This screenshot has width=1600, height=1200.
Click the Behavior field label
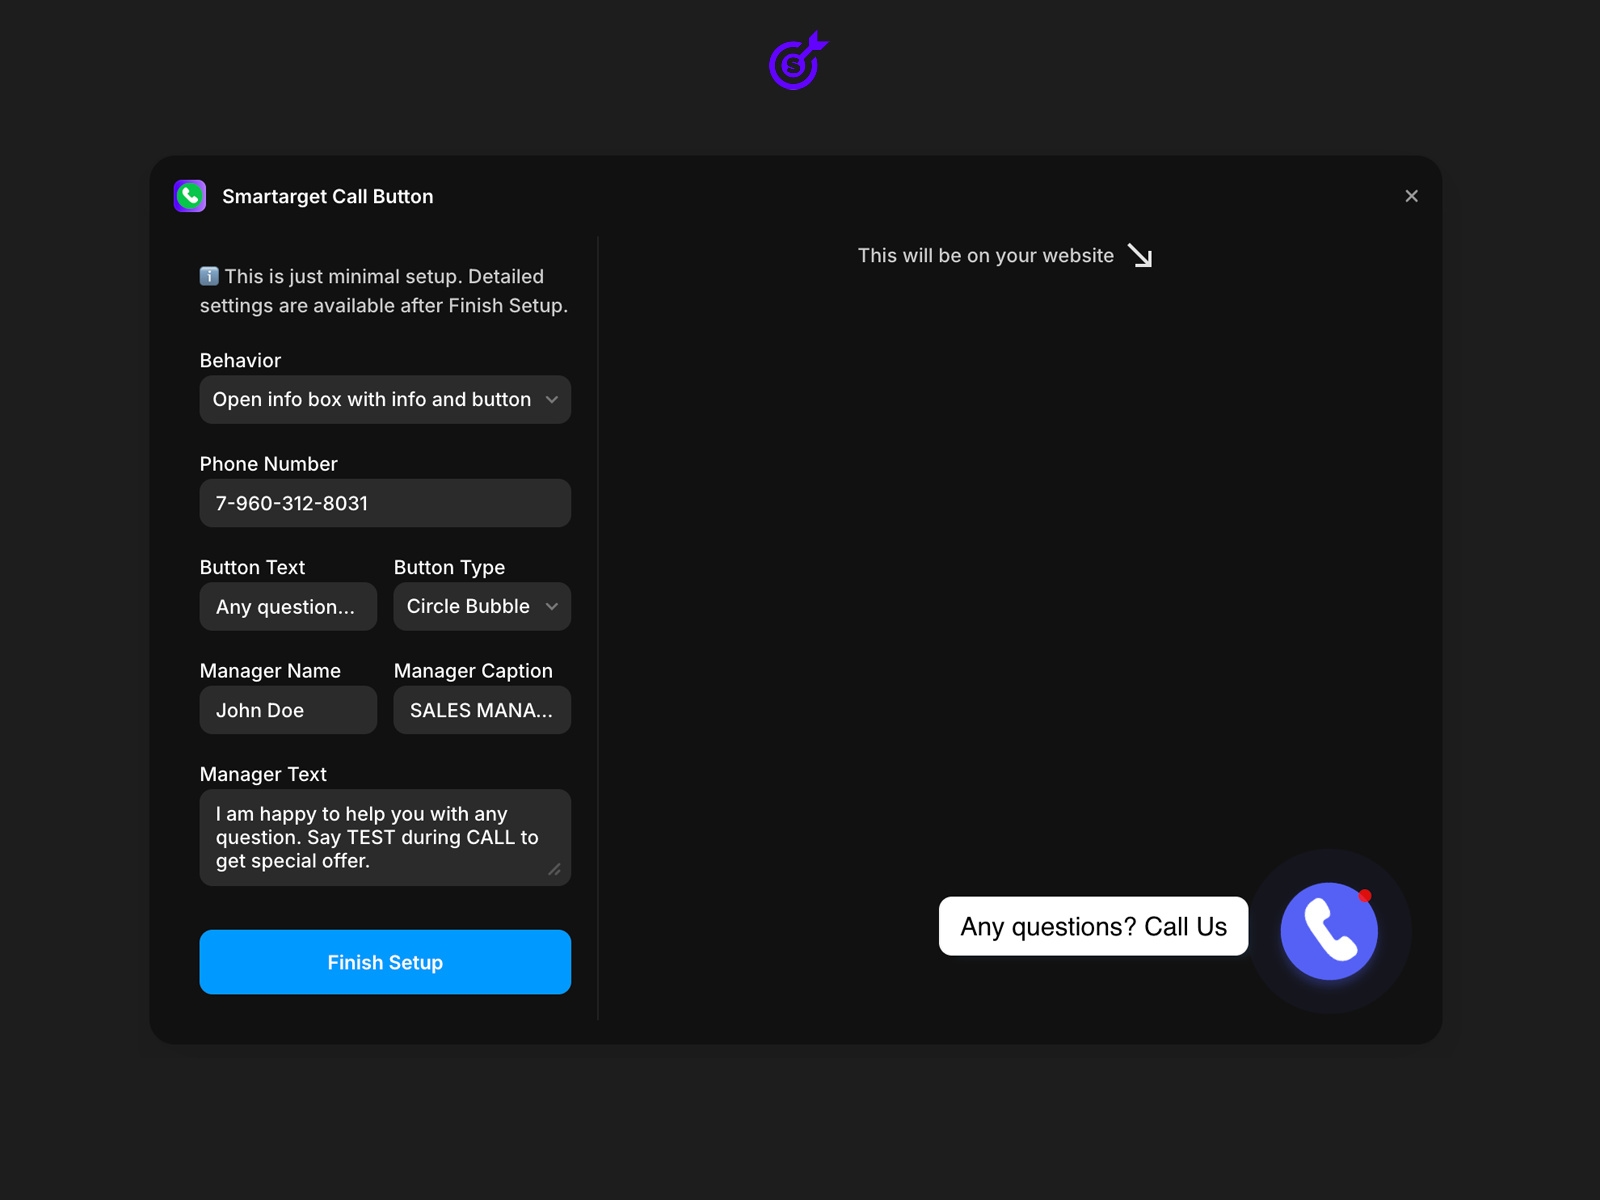coord(240,360)
